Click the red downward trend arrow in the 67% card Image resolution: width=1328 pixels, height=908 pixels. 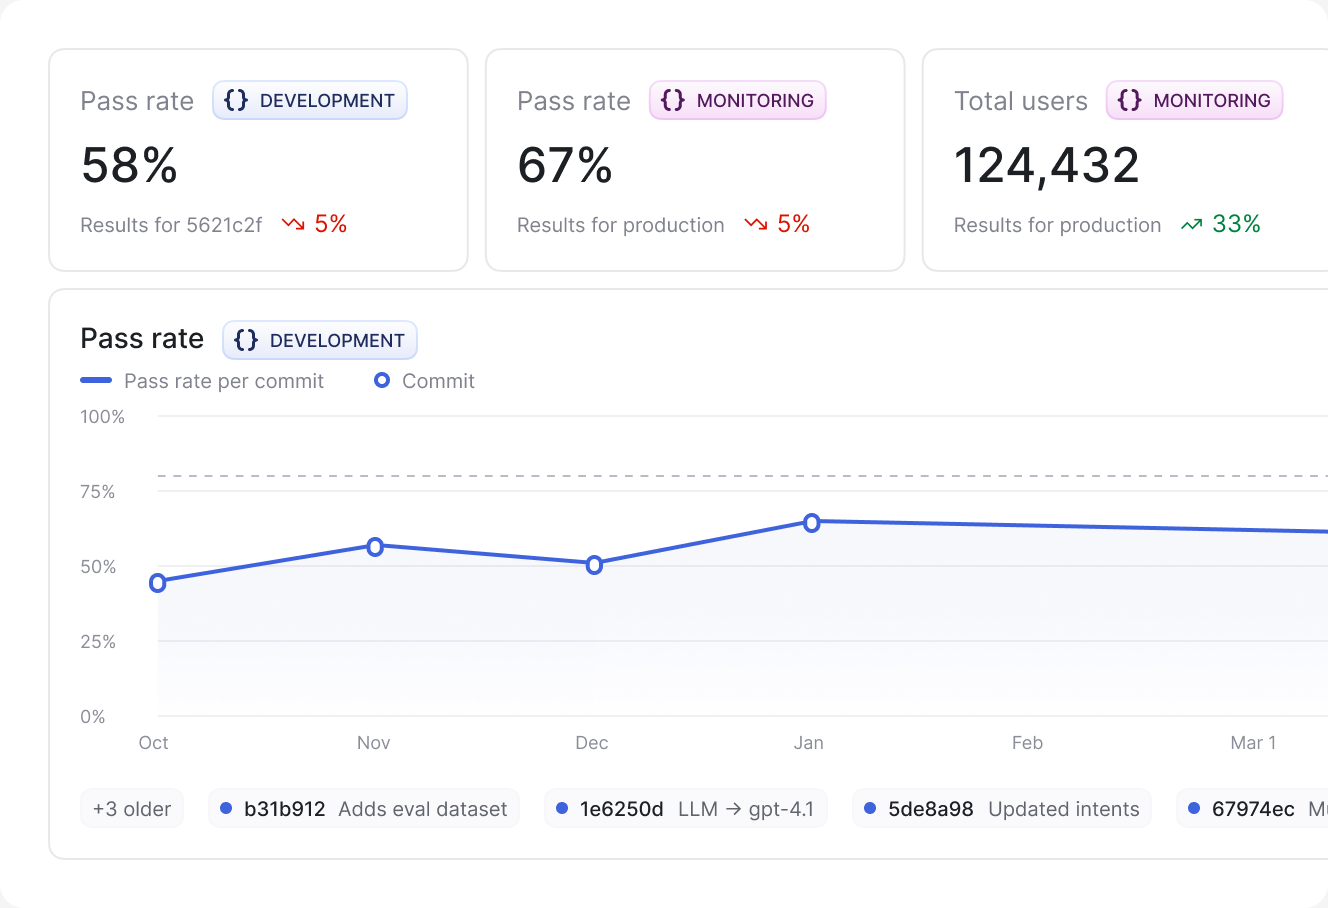click(756, 224)
